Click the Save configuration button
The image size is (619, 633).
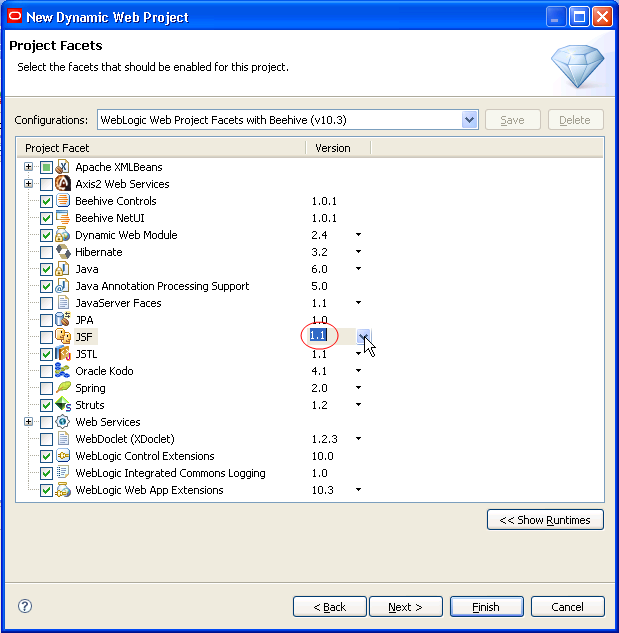512,119
